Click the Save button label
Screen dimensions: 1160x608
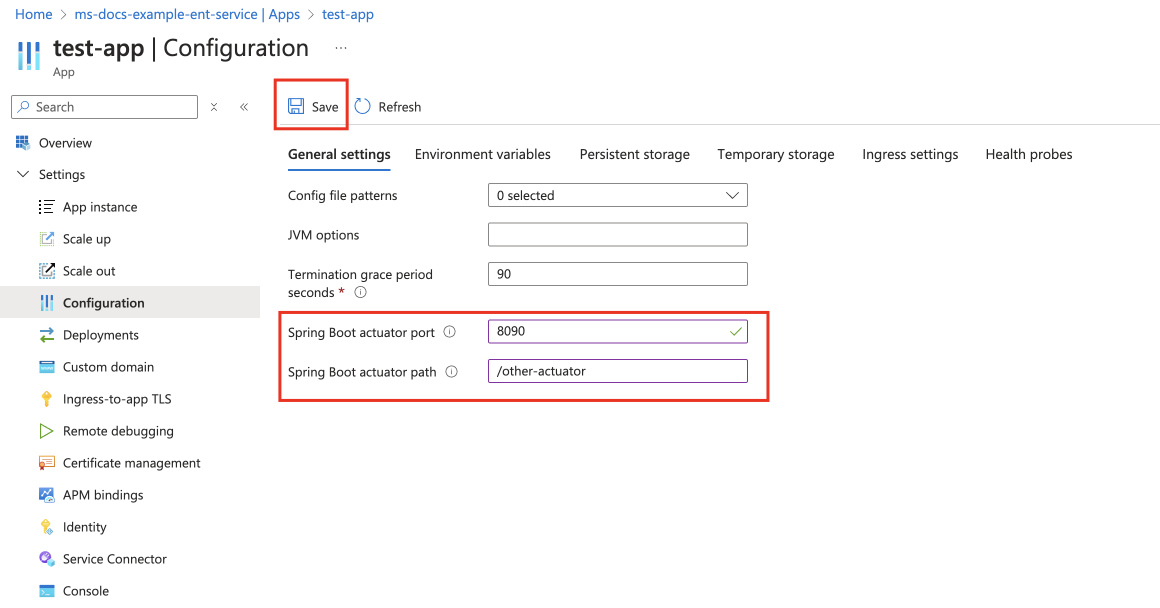(x=325, y=107)
